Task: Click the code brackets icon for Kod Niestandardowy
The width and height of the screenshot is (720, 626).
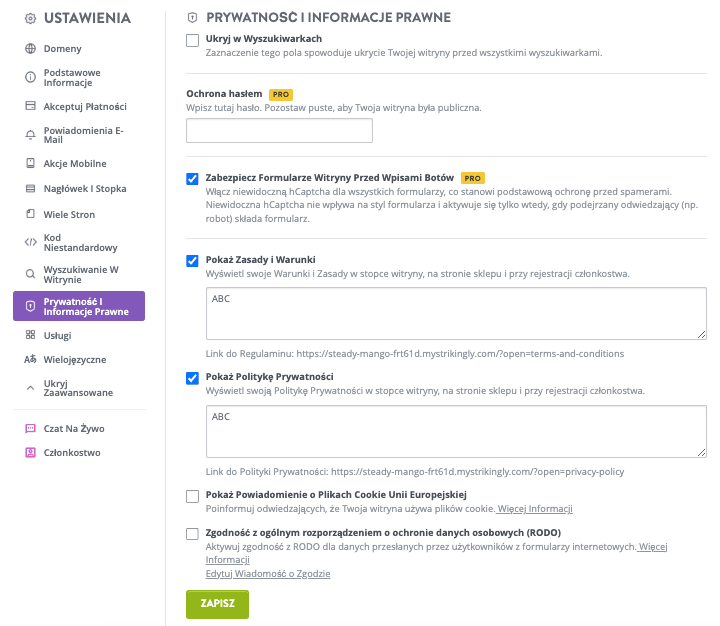Action: (30, 241)
